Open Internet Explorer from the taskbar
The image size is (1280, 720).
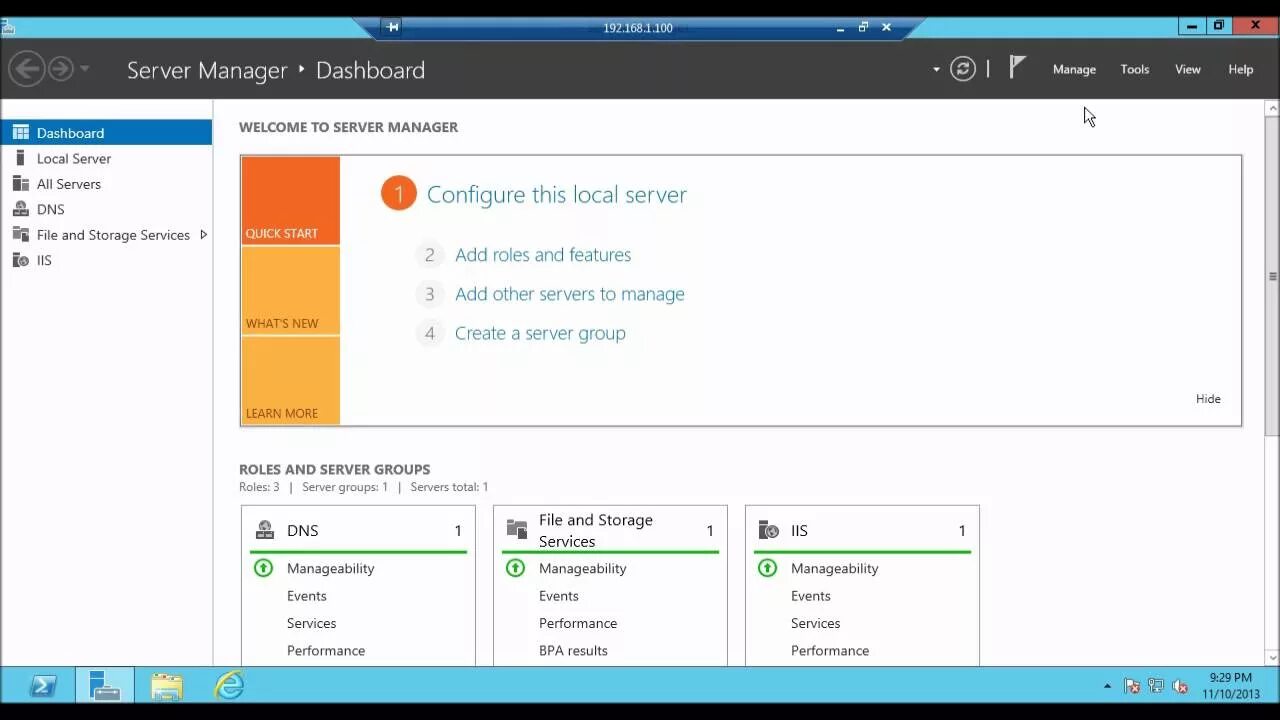click(229, 686)
